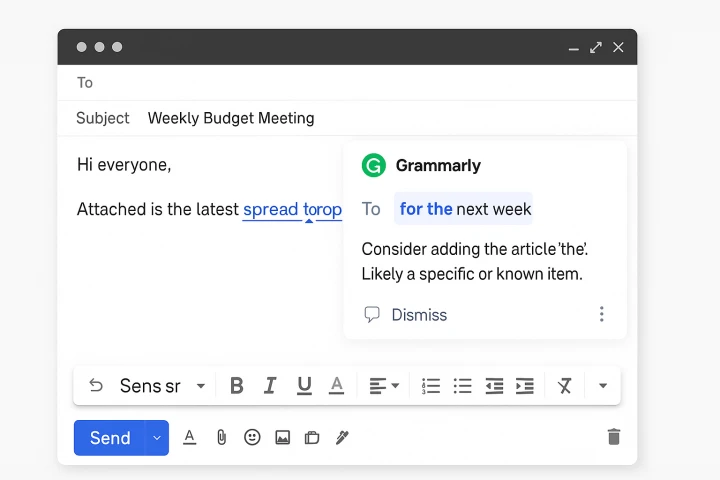Close the compose window

point(618,47)
